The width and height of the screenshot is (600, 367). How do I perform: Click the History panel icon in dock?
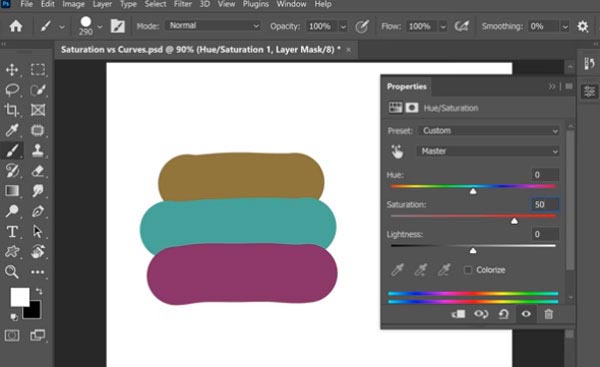[x=589, y=64]
